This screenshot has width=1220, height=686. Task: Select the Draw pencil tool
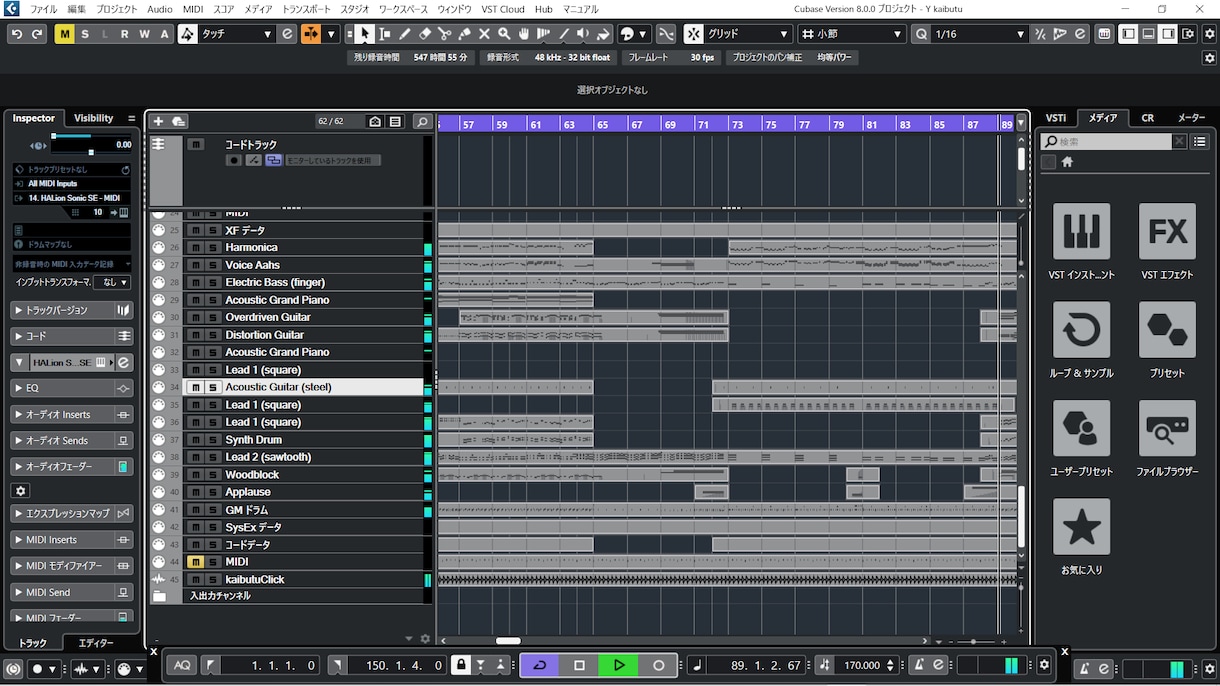(x=405, y=34)
